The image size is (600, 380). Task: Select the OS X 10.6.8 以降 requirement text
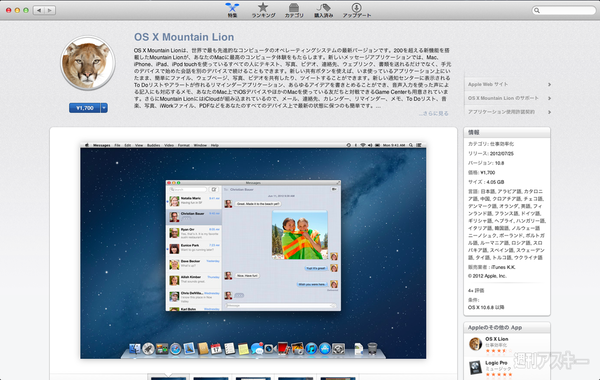[x=486, y=307]
